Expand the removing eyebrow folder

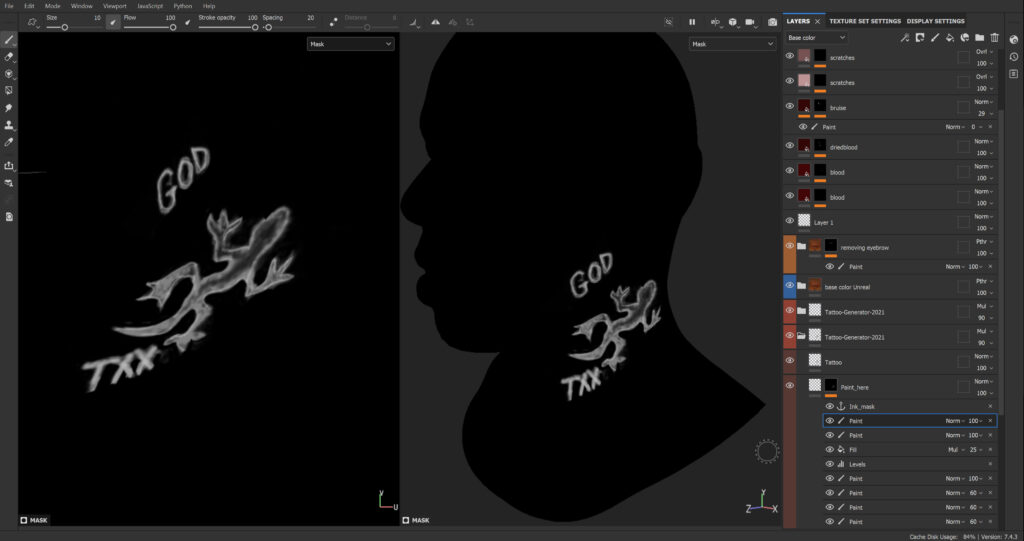point(801,246)
